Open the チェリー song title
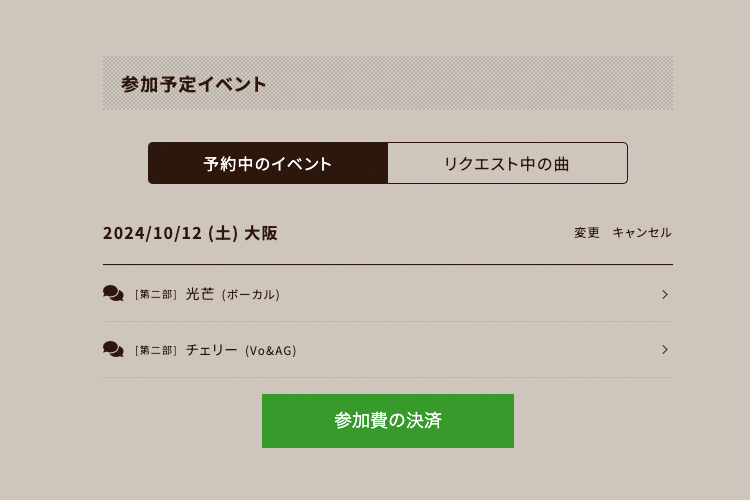 click(211, 350)
